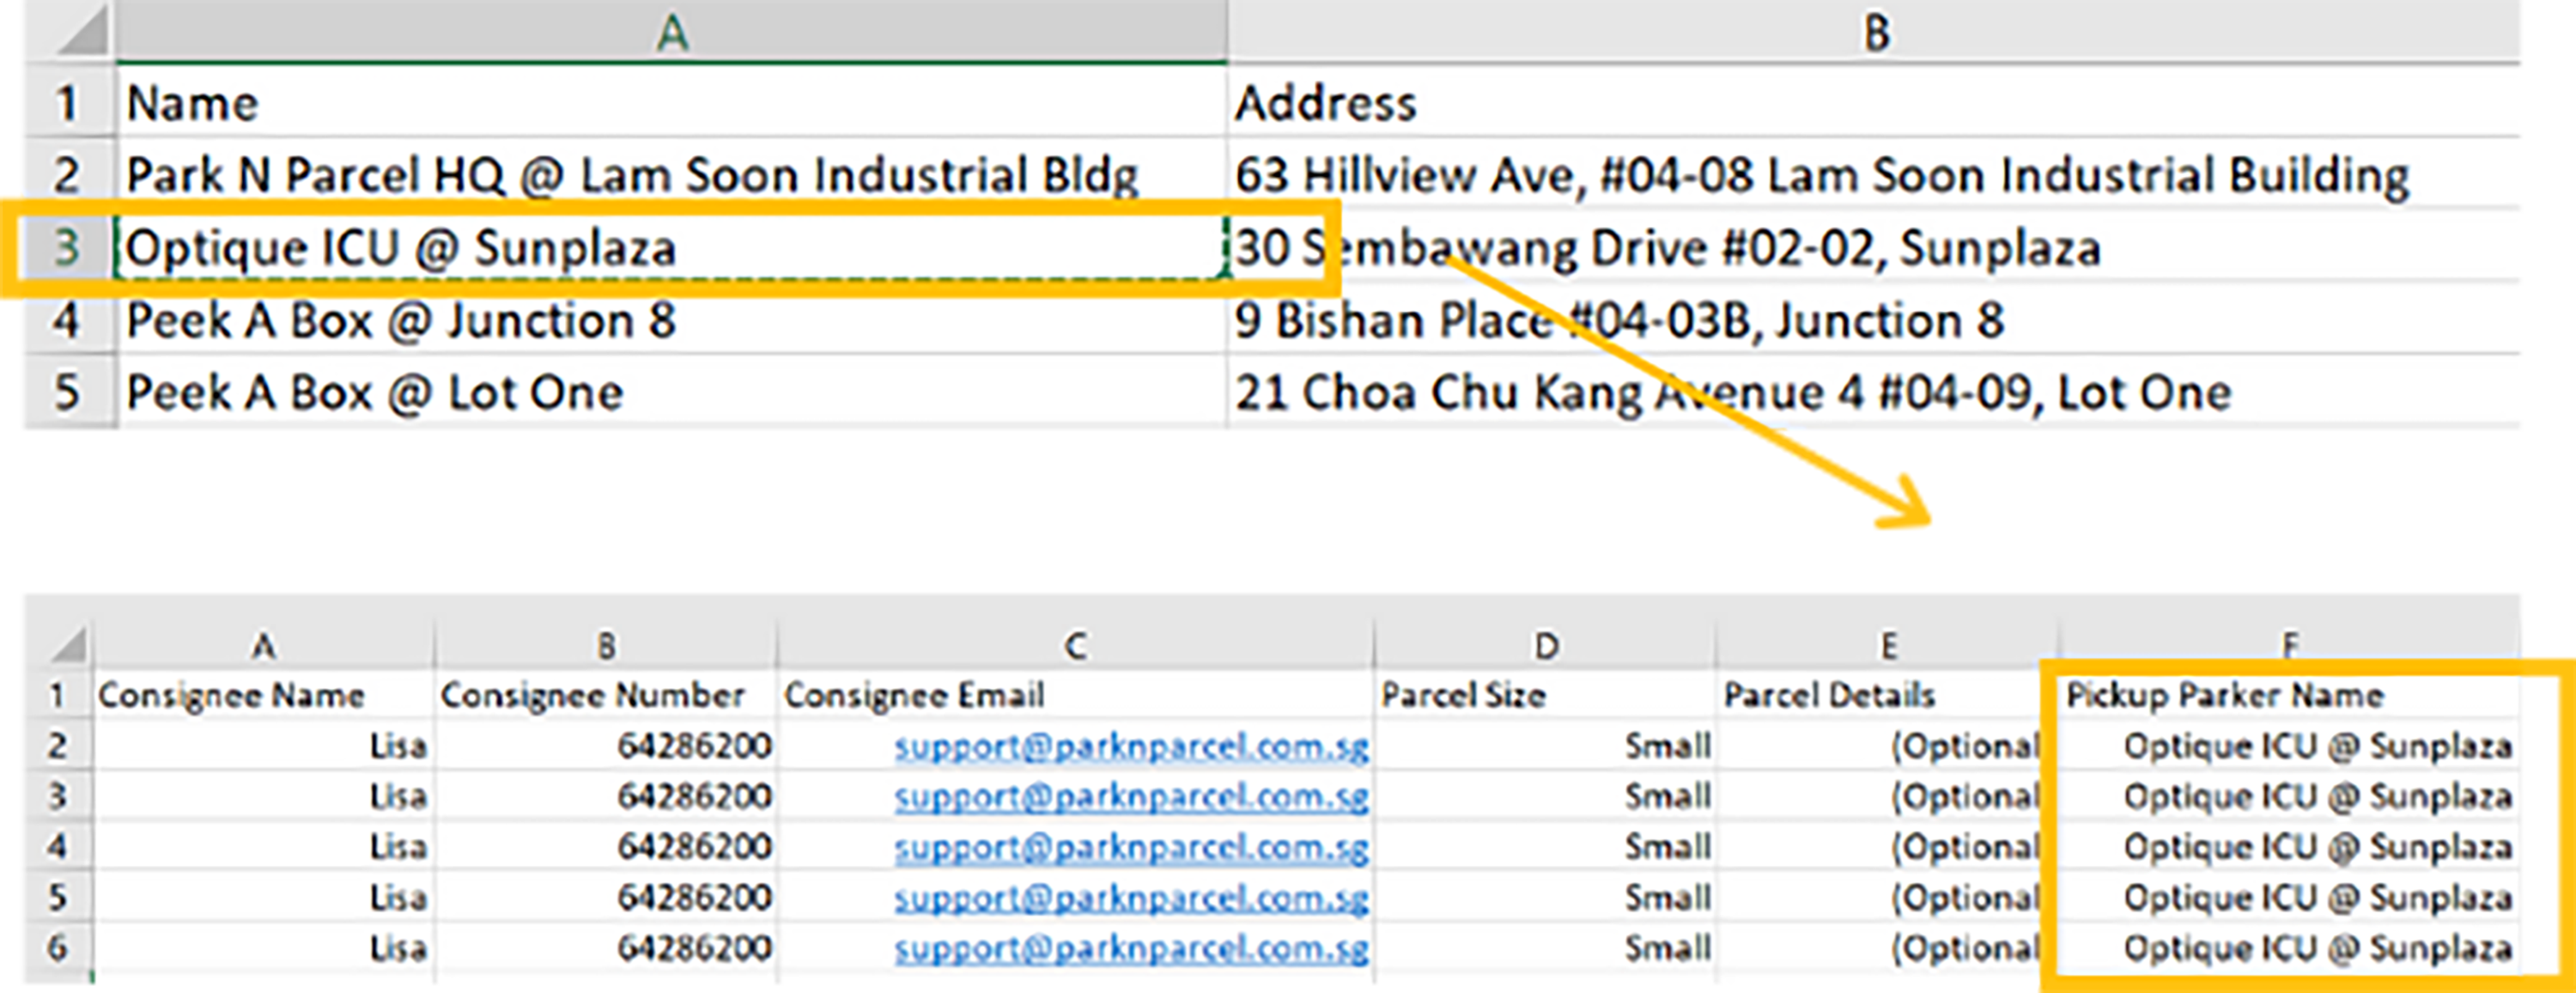Open support email link in row 6
Viewport: 2576px width, 993px height.
click(1130, 948)
